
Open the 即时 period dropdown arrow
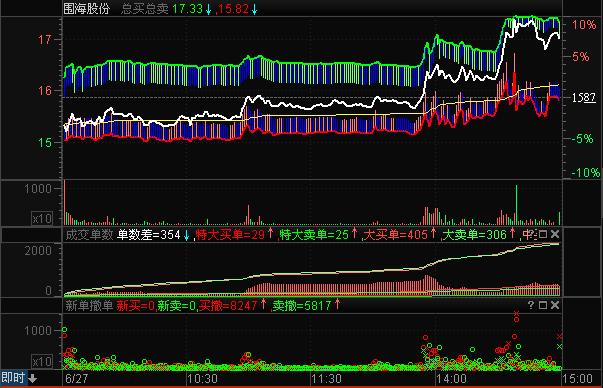point(33,378)
